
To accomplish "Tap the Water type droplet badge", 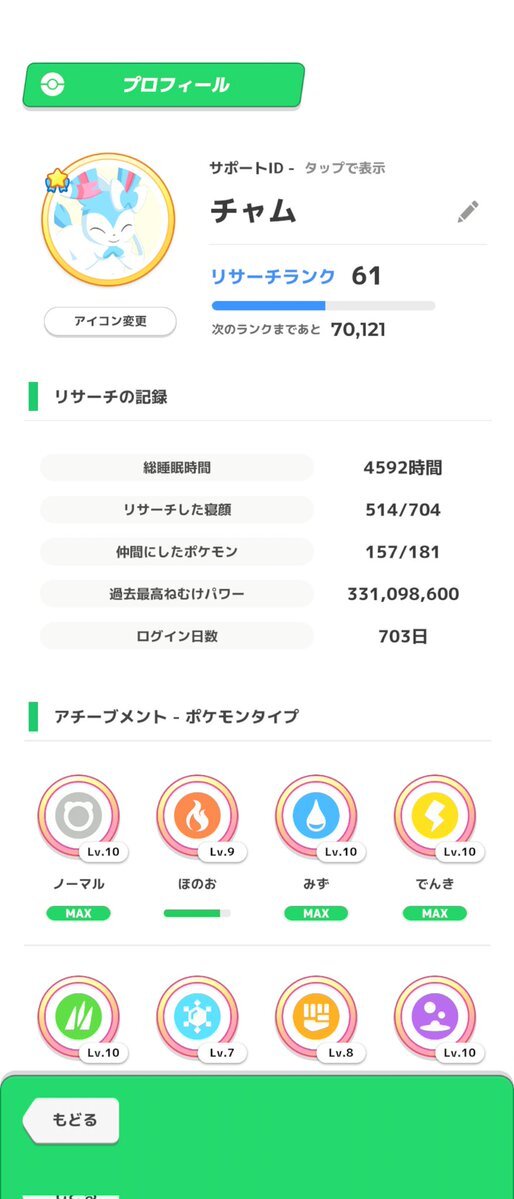I will 316,816.
